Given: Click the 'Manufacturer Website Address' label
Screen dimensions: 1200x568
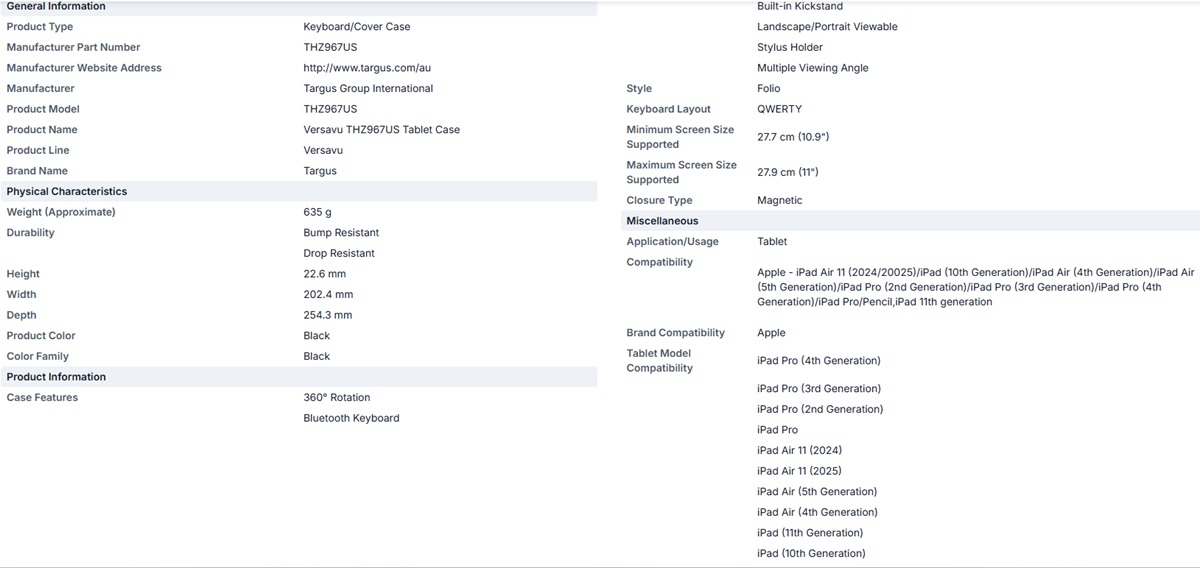Looking at the screenshot, I should (84, 68).
